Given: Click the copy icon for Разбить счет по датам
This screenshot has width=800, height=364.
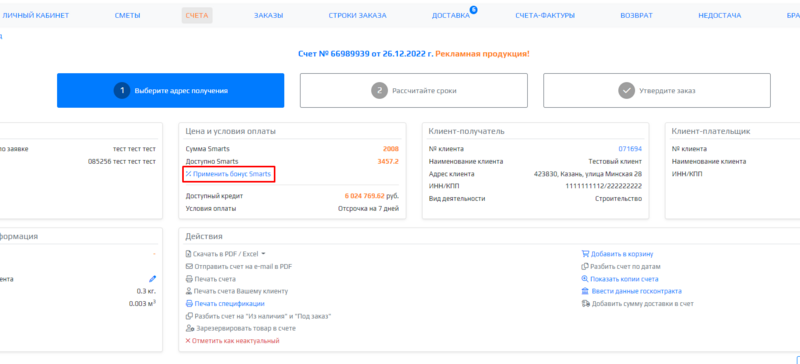Looking at the screenshot, I should point(585,266).
